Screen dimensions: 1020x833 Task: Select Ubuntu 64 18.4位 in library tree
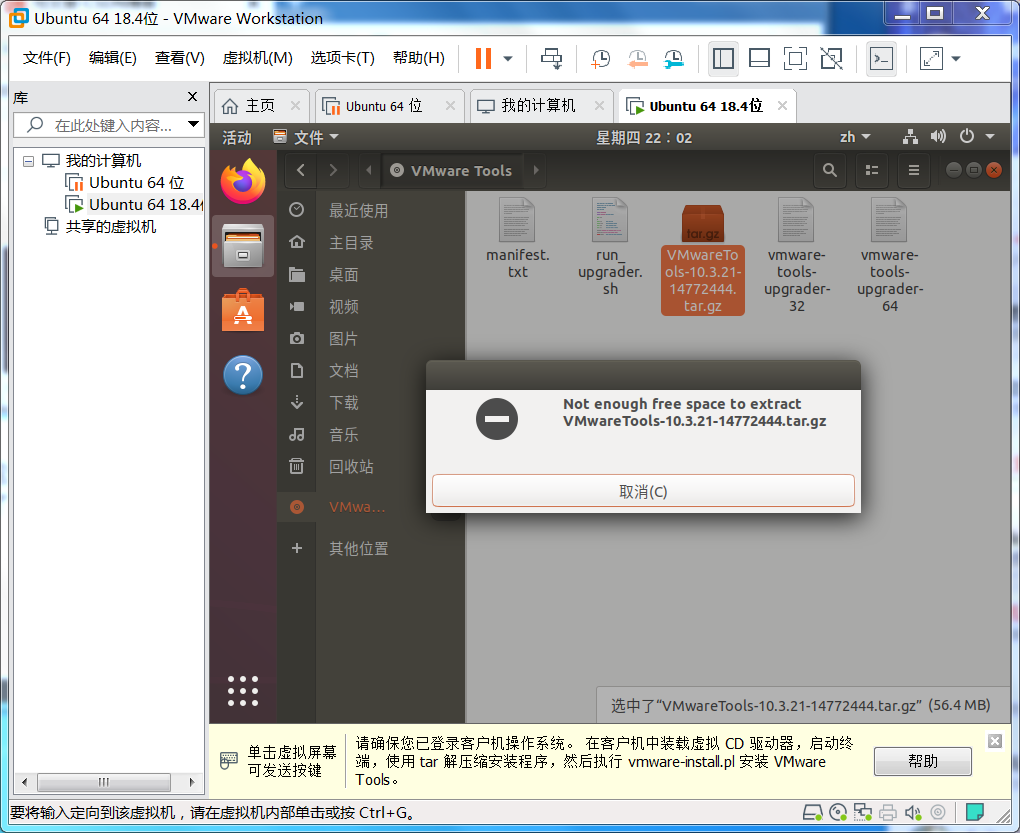pyautogui.click(x=135, y=205)
